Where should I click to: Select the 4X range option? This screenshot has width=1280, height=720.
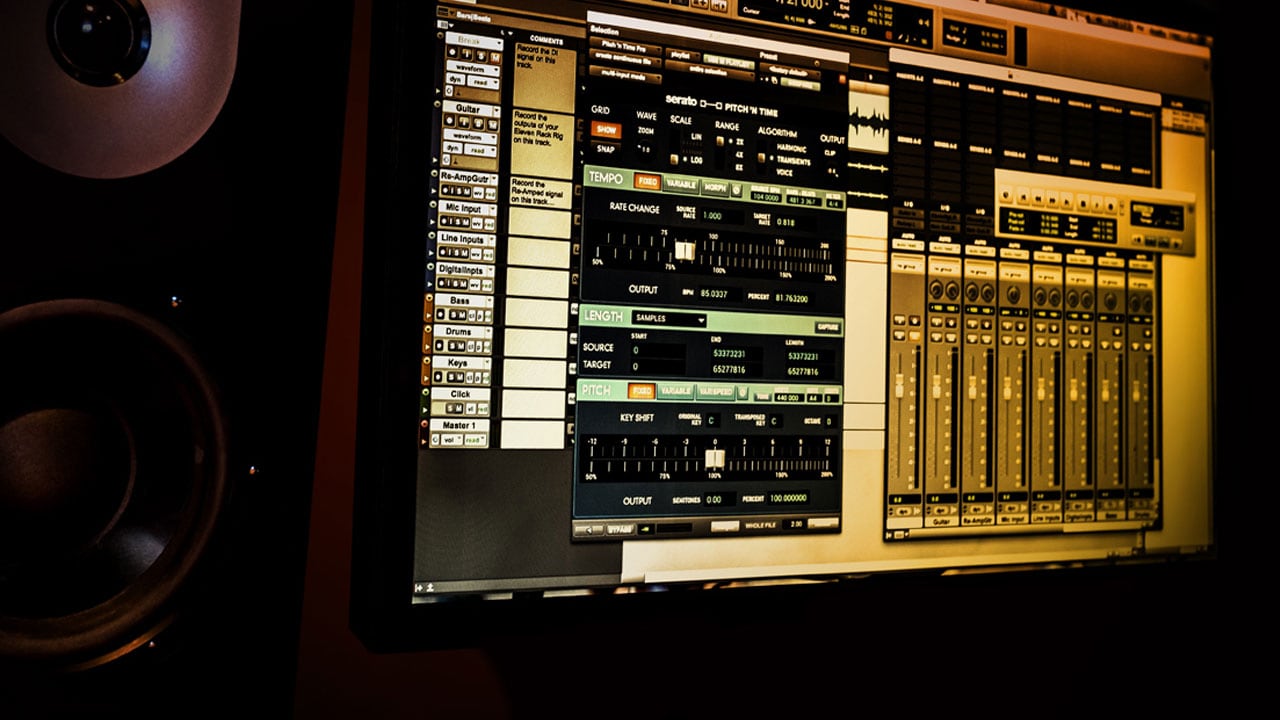point(739,154)
